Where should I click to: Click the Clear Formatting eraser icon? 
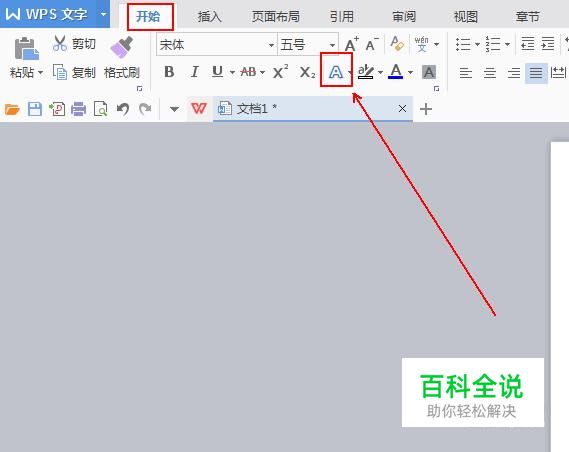397,44
